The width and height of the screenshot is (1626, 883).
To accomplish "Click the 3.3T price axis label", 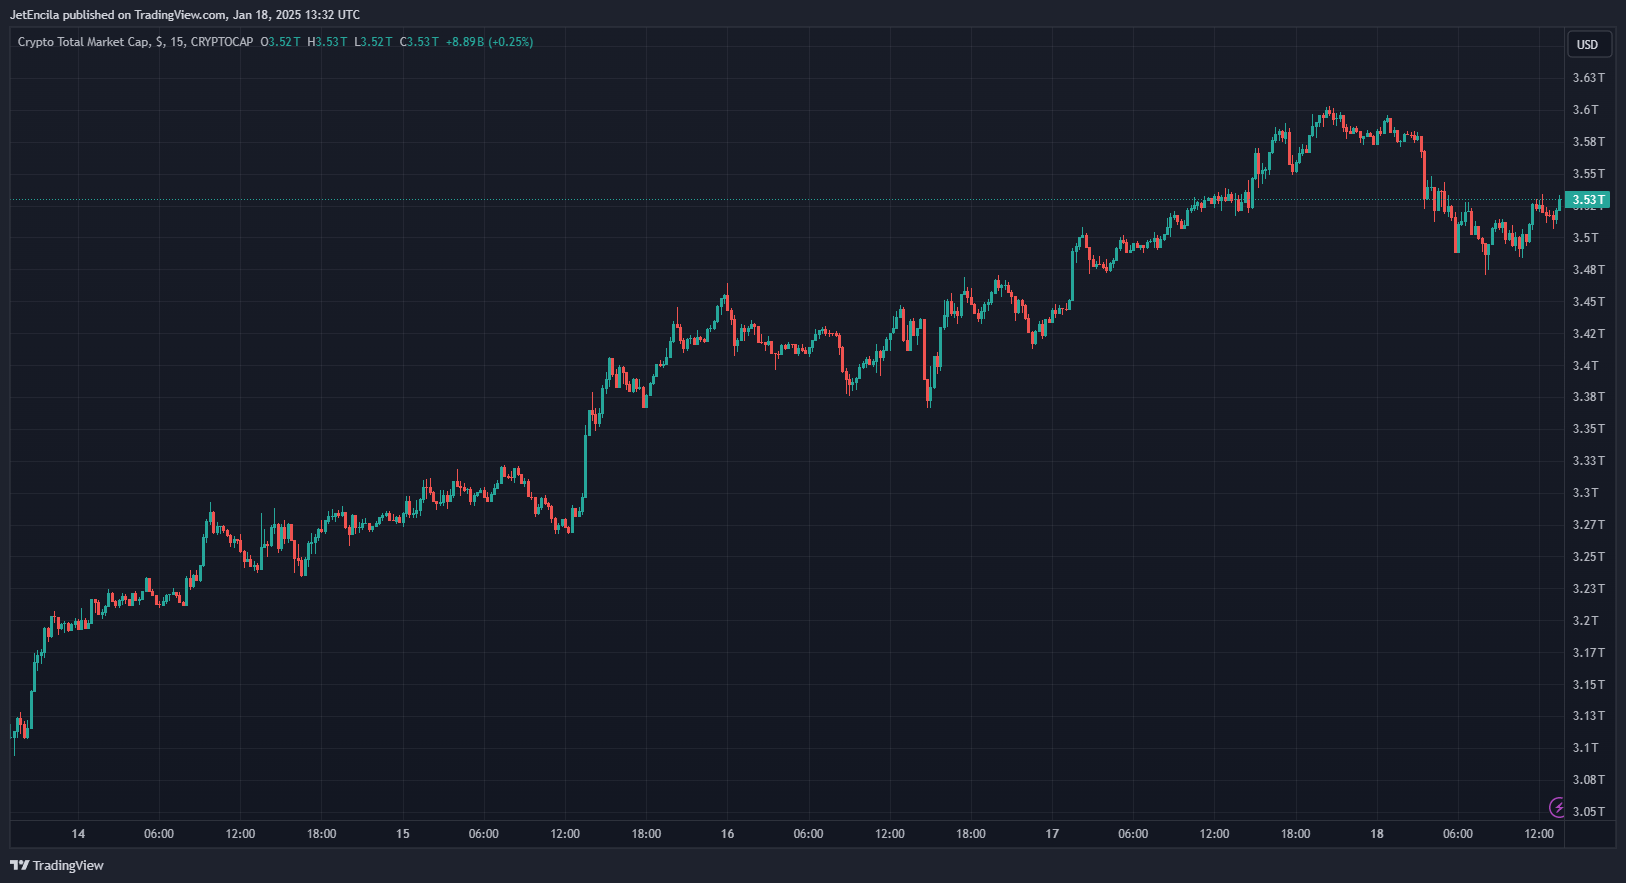I will coord(1585,493).
